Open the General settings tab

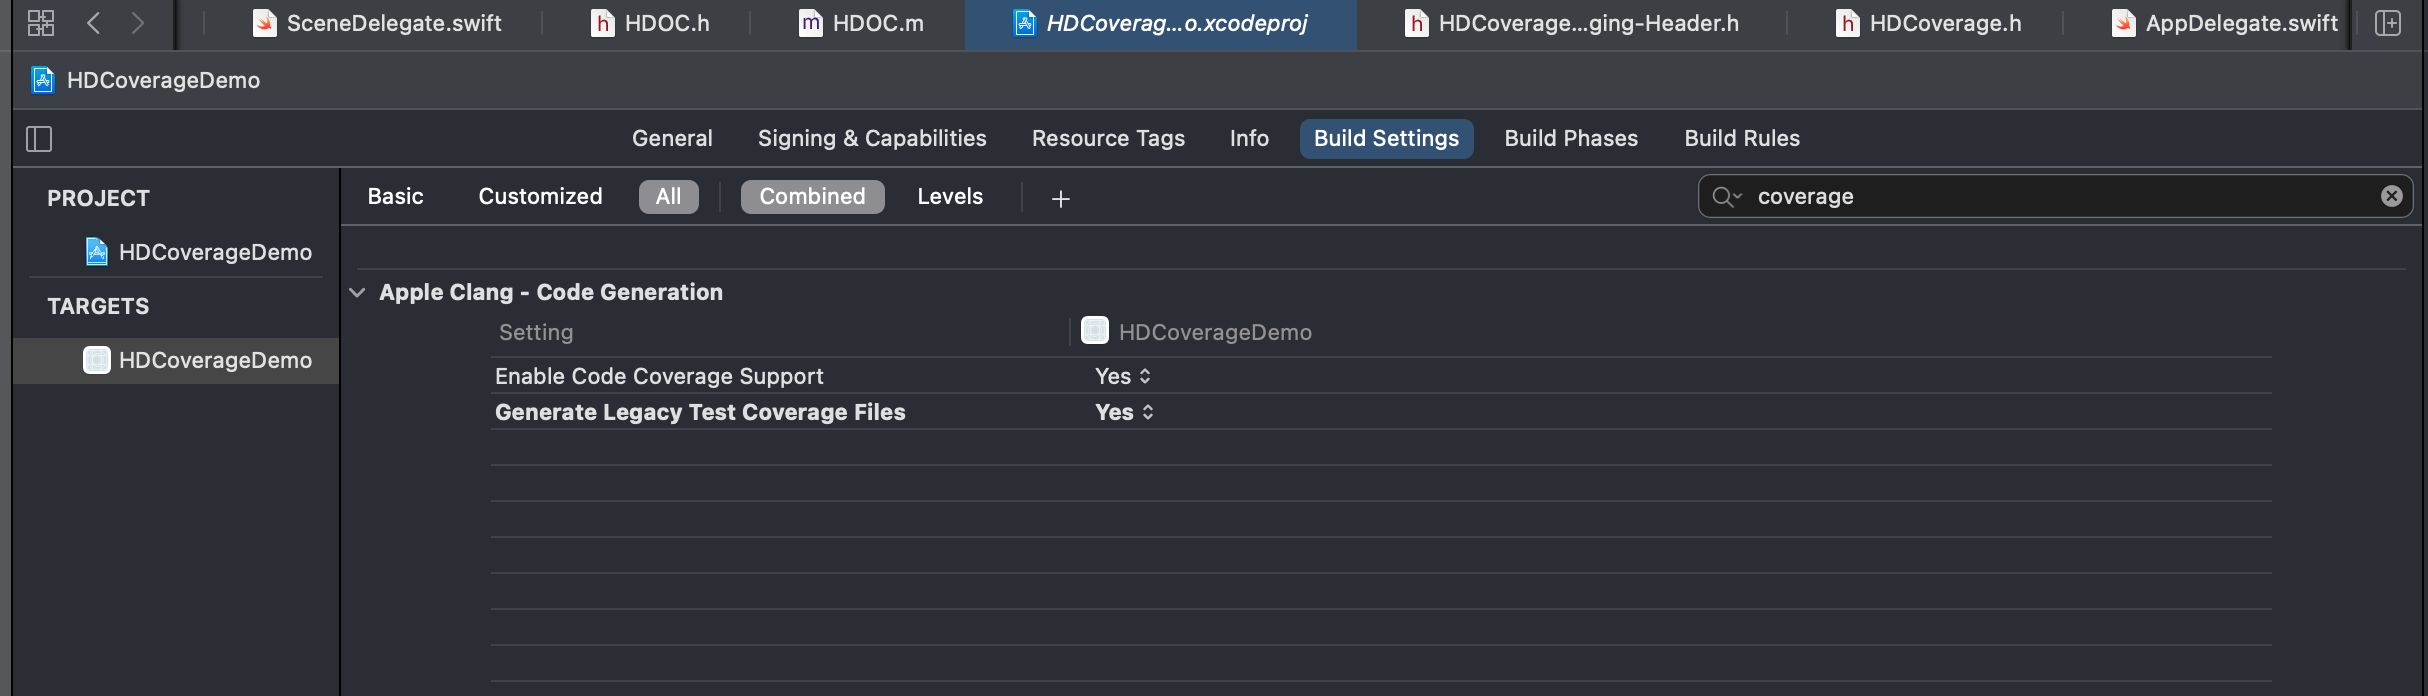(x=672, y=139)
